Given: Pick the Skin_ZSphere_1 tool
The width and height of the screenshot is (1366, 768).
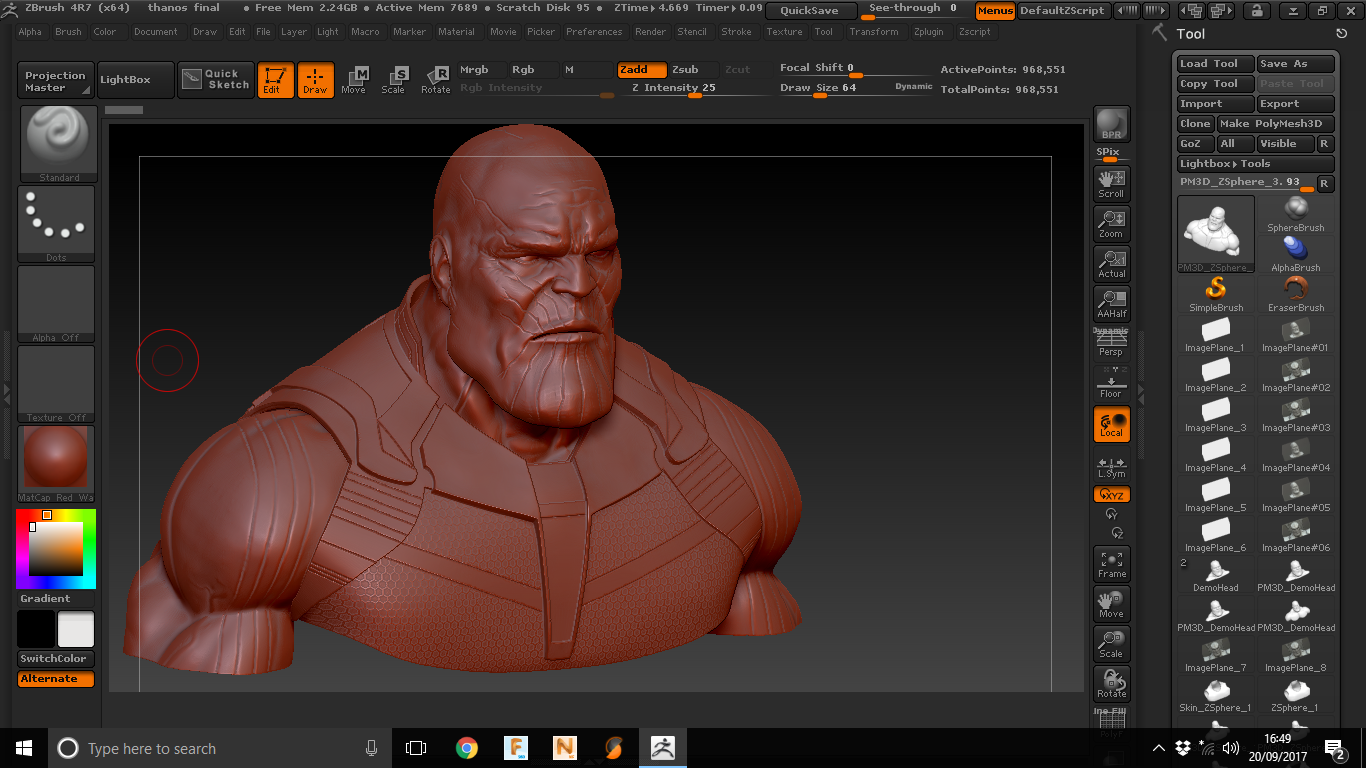Looking at the screenshot, I should [1216, 694].
